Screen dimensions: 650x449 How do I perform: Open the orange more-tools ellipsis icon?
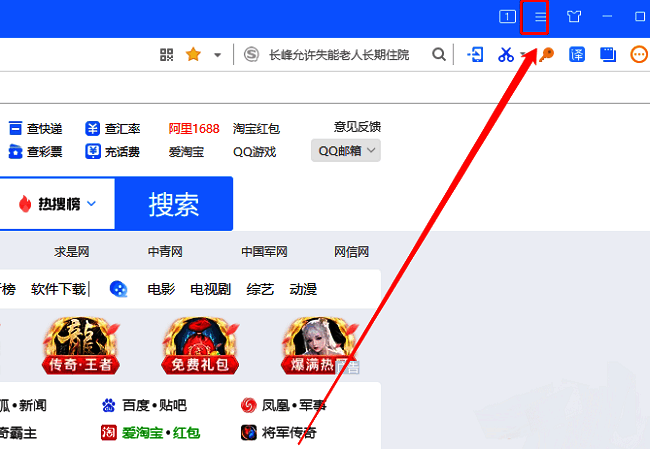638,54
